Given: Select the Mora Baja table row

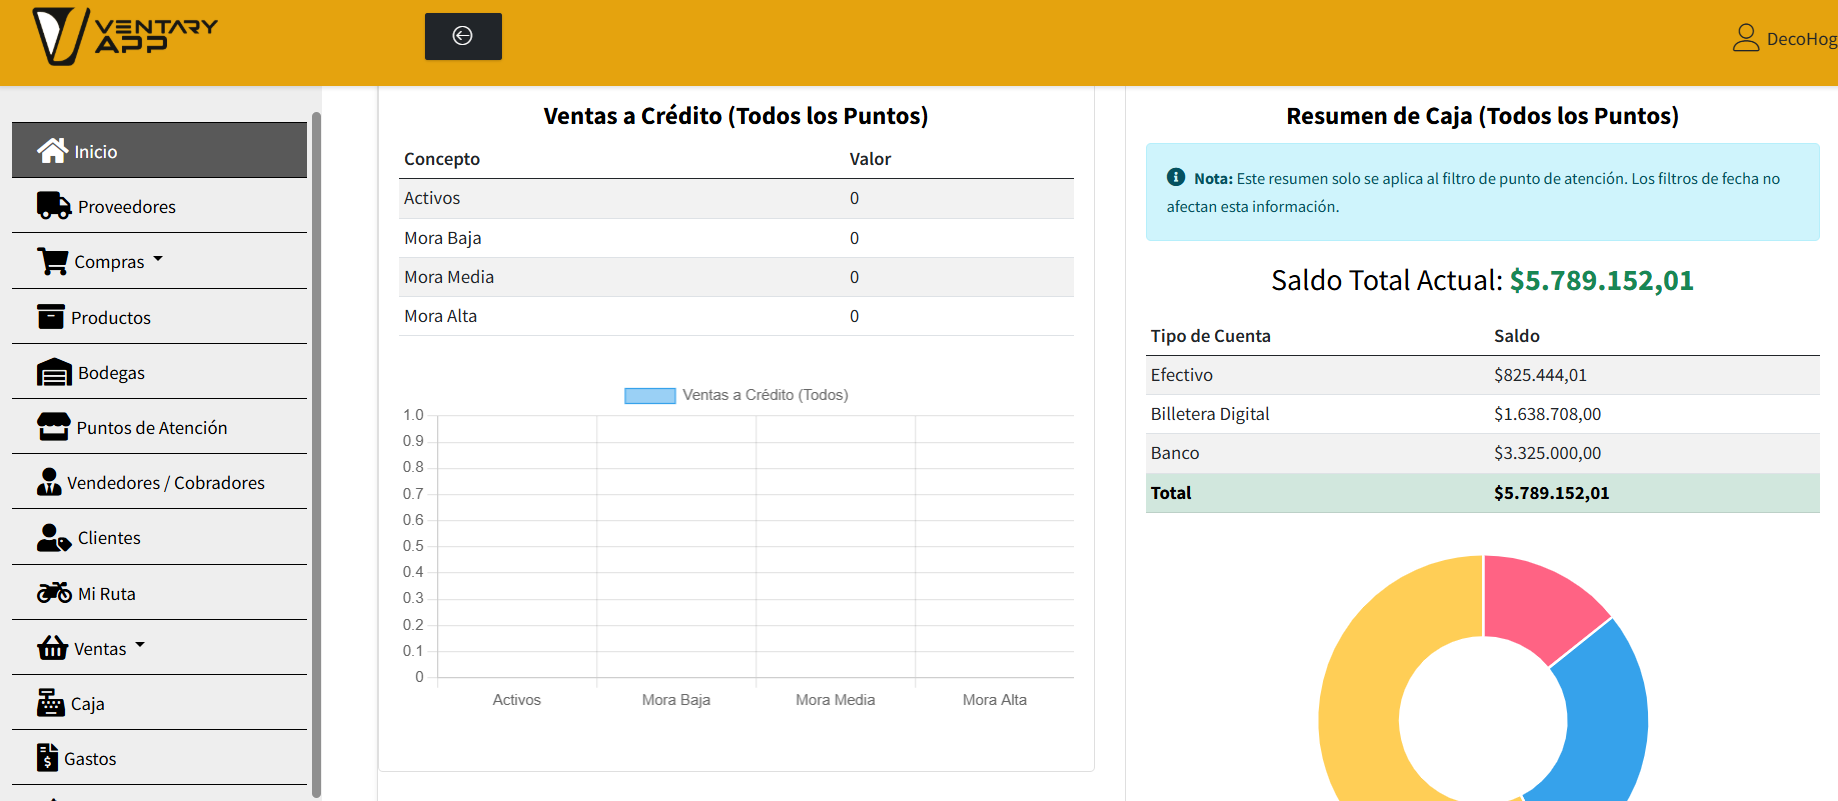Looking at the screenshot, I should 736,238.
